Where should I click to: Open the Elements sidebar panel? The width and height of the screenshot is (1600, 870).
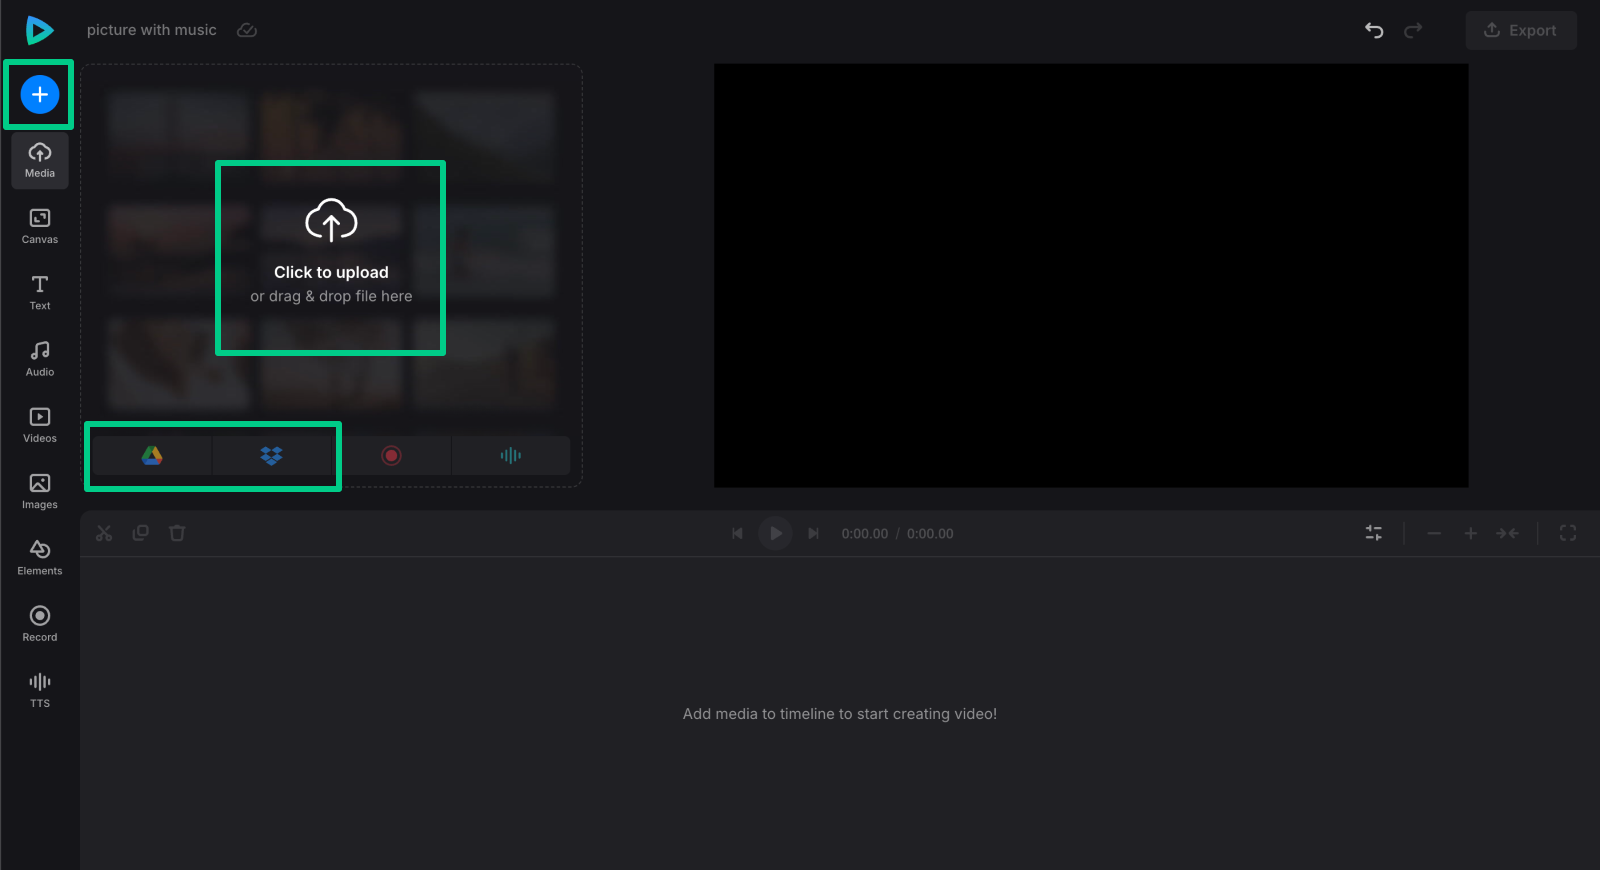point(40,558)
